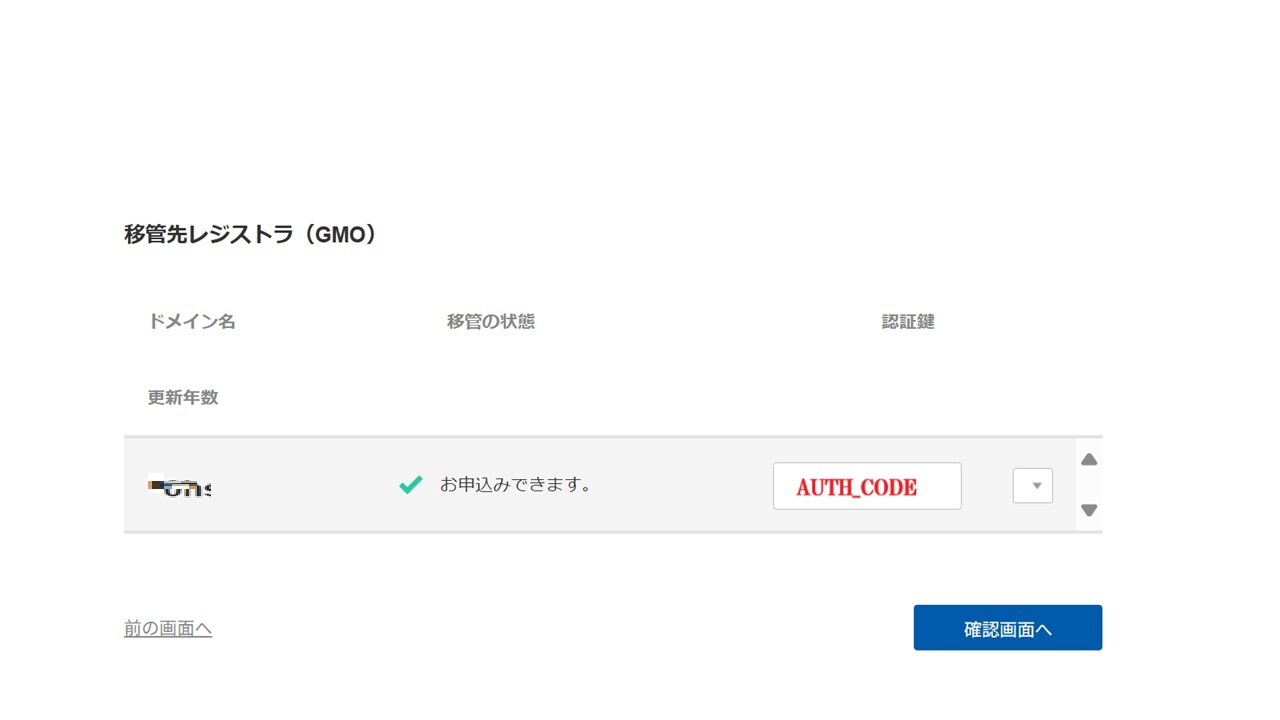
Task: Click the pixelated domain name thumbnail
Action: (180, 488)
